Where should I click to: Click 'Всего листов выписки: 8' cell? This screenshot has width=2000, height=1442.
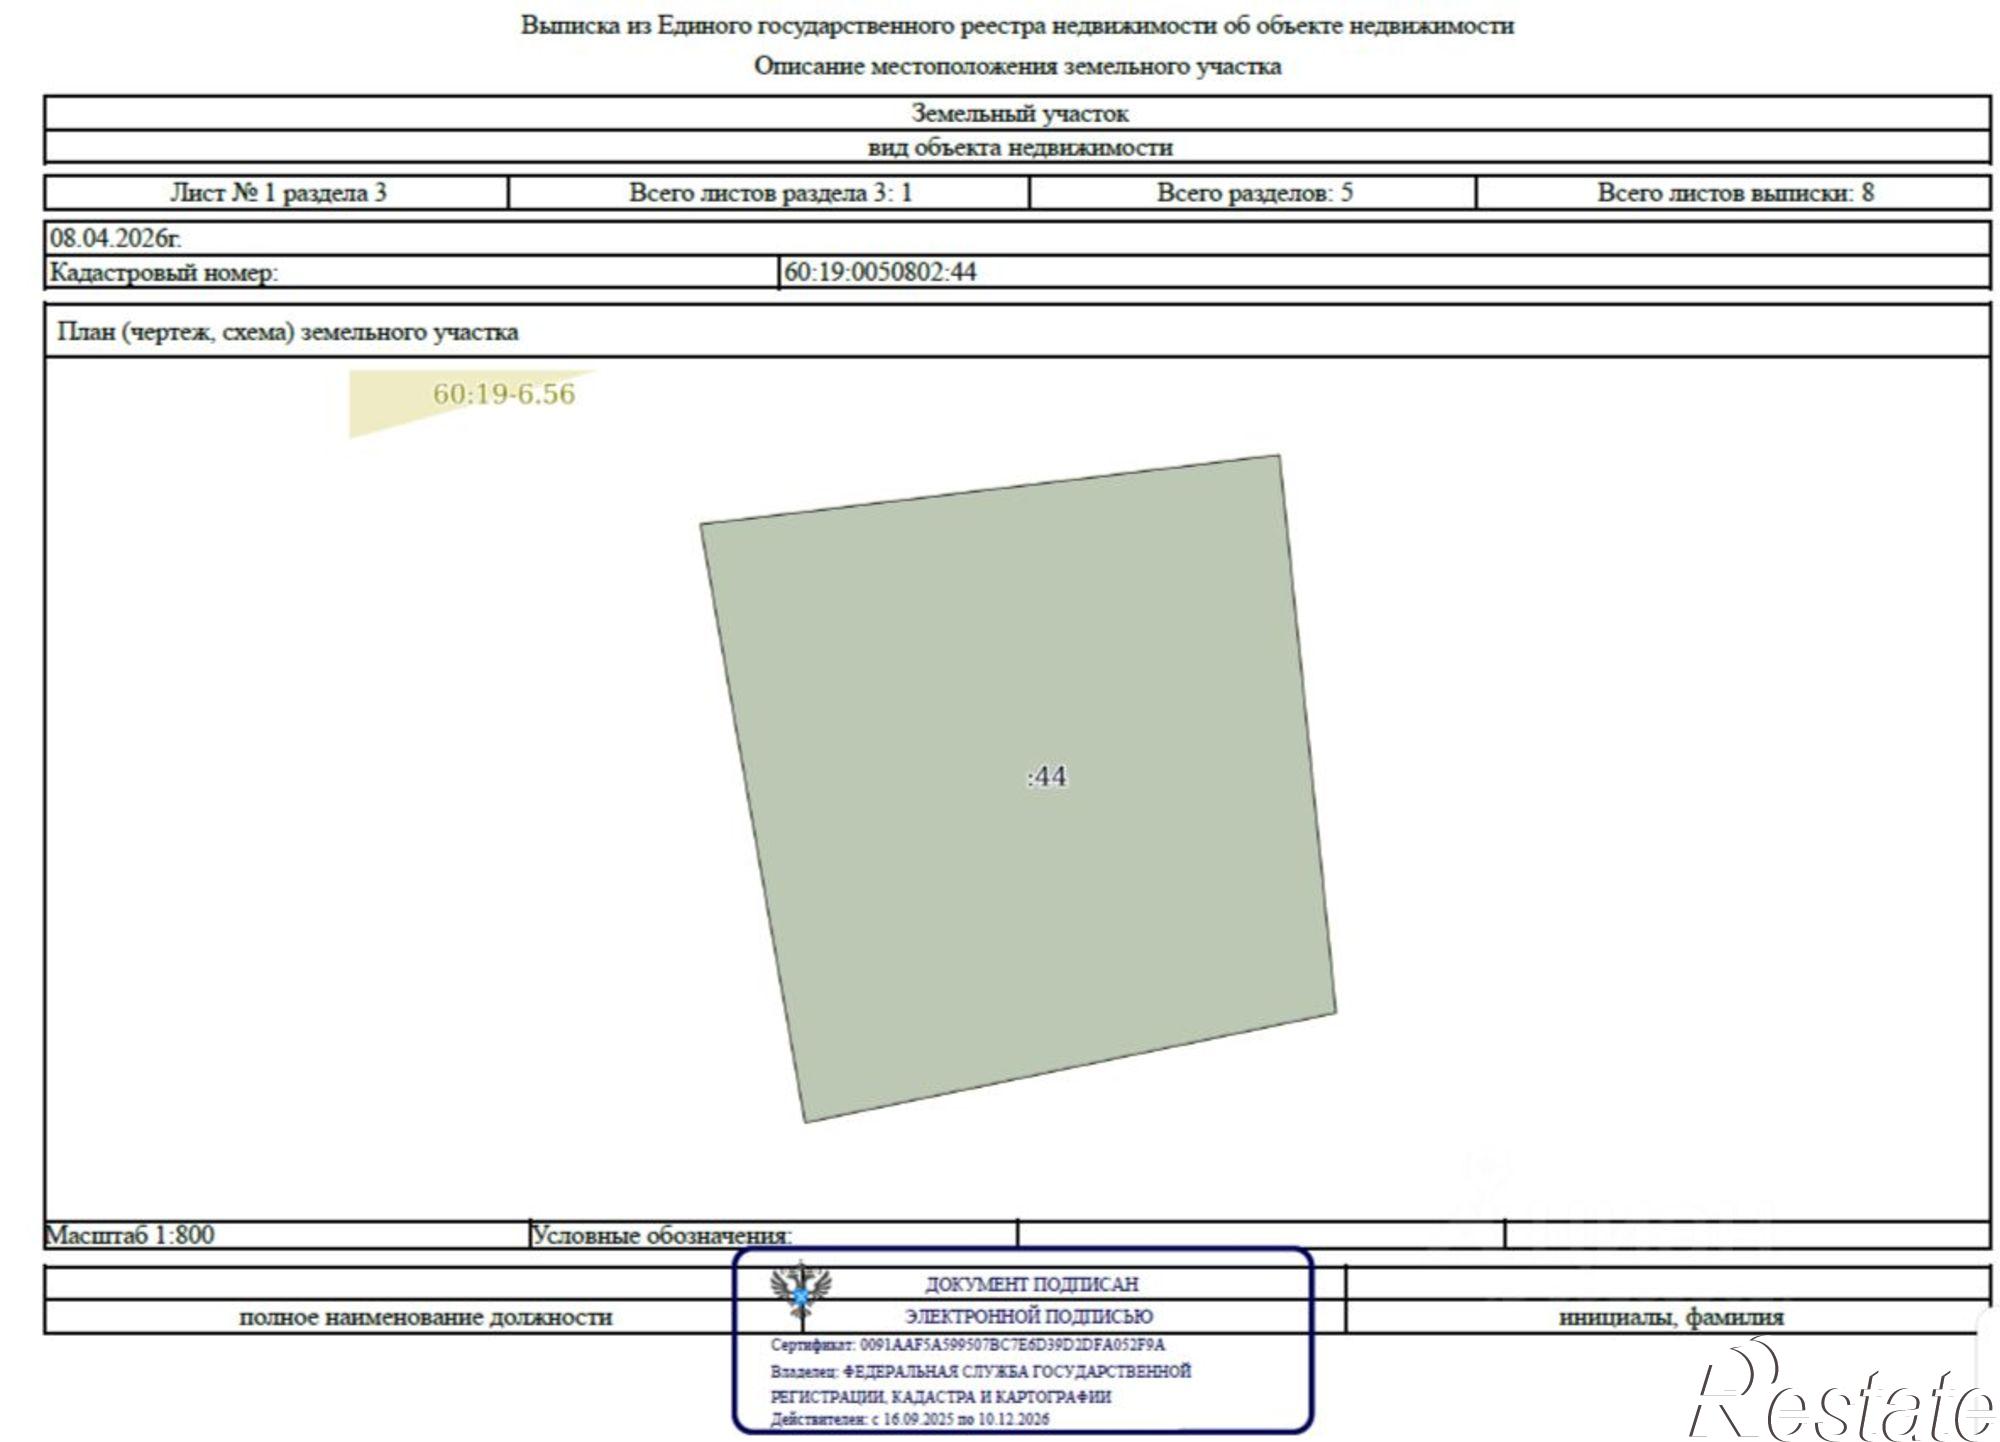[x=1734, y=192]
